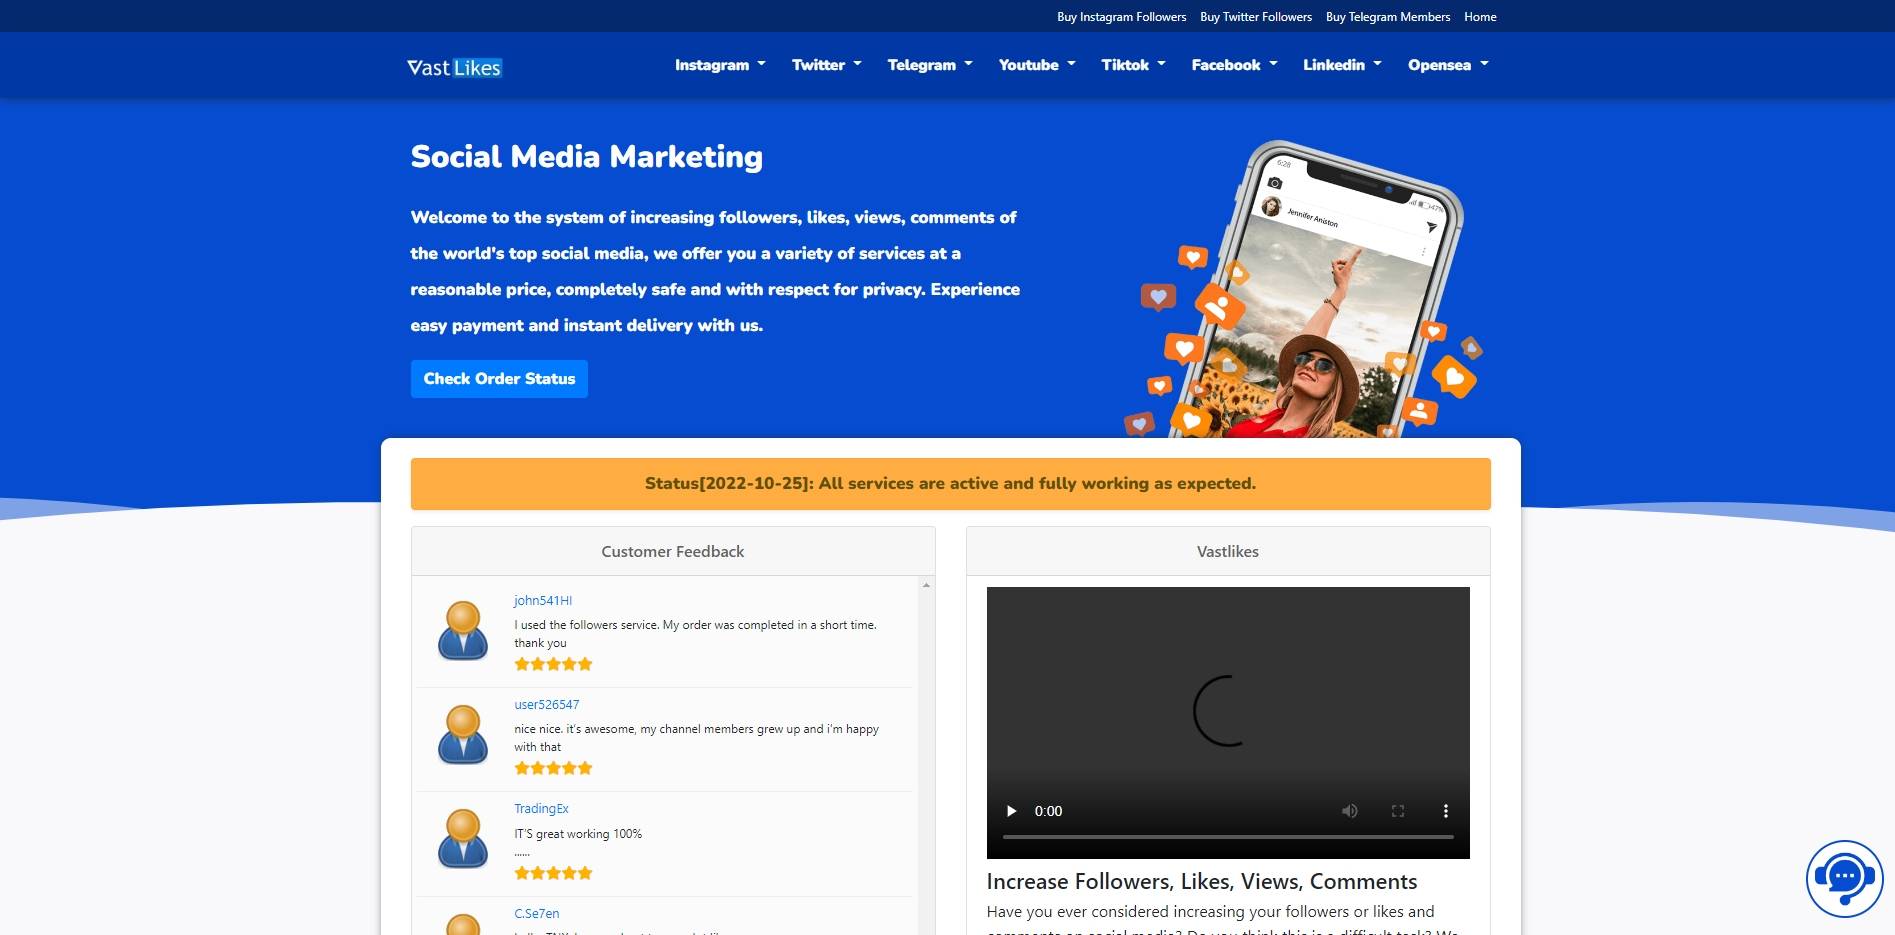Screen dimensions: 1895x935
Task: Expand the Opensea dropdown menu
Action: click(x=1448, y=65)
